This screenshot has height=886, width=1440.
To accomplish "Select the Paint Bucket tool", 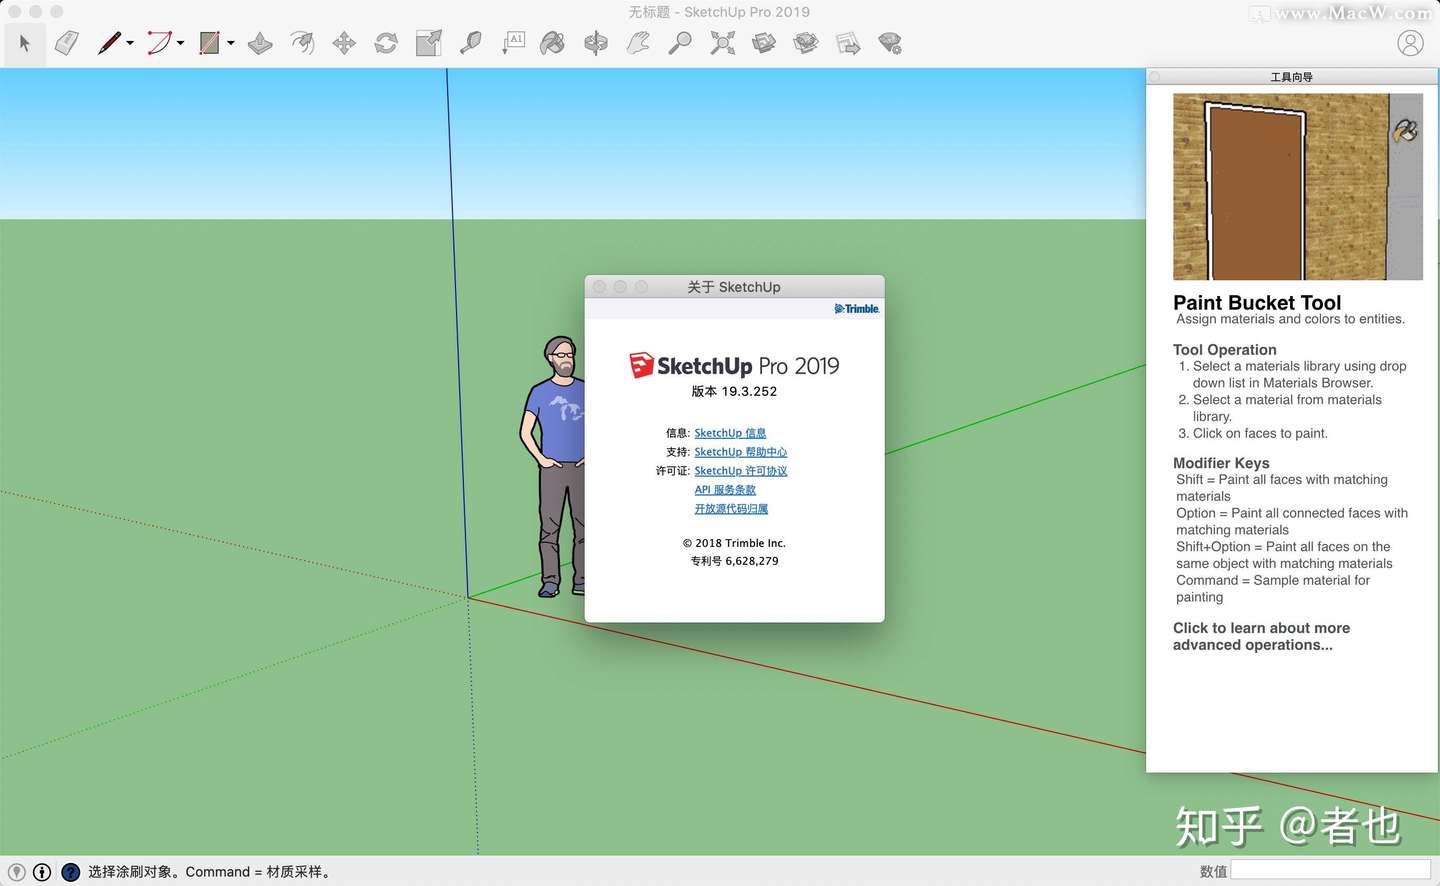I will (x=552, y=43).
